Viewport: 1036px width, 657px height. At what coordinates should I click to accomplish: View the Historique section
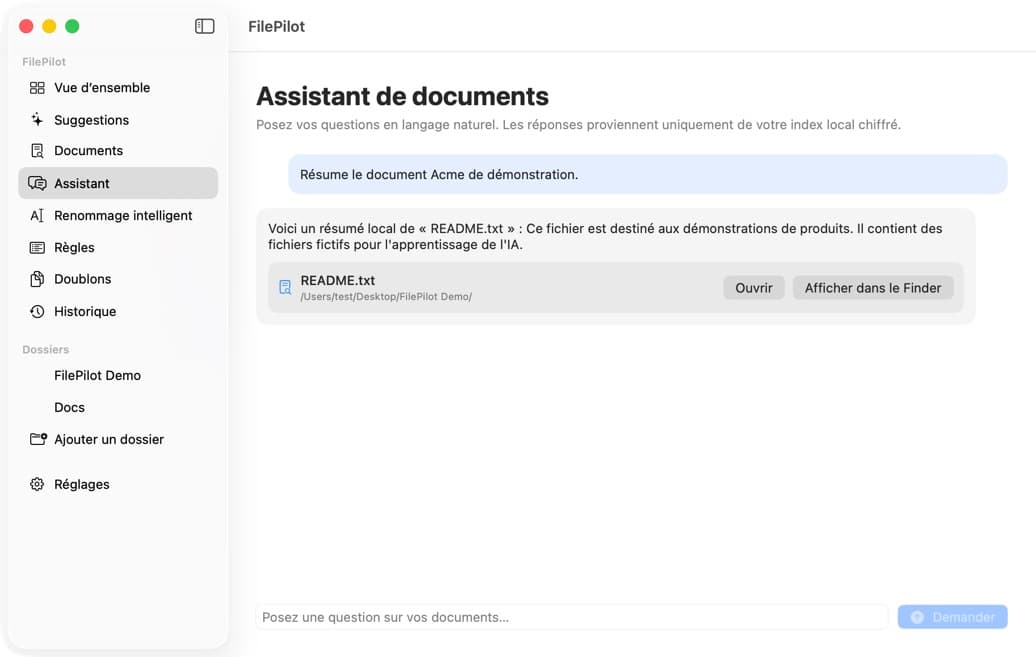[x=118, y=311]
